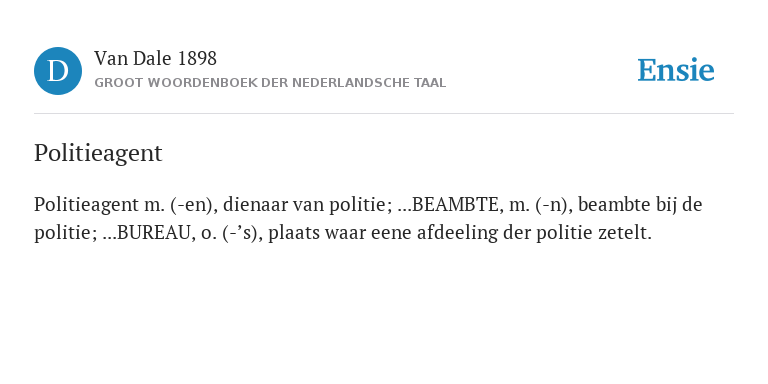Open the Van Dale 1898 source title

155,59
